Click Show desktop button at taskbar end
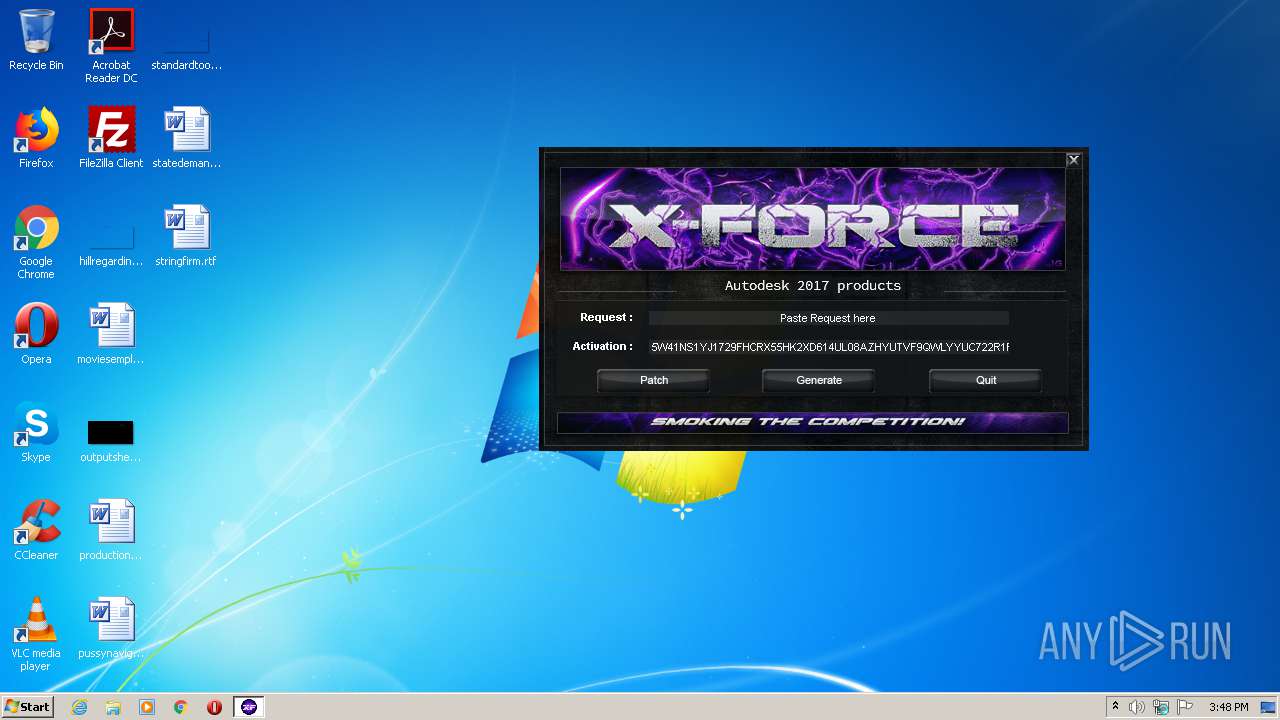This screenshot has height=720, width=1280. pyautogui.click(x=1269, y=707)
